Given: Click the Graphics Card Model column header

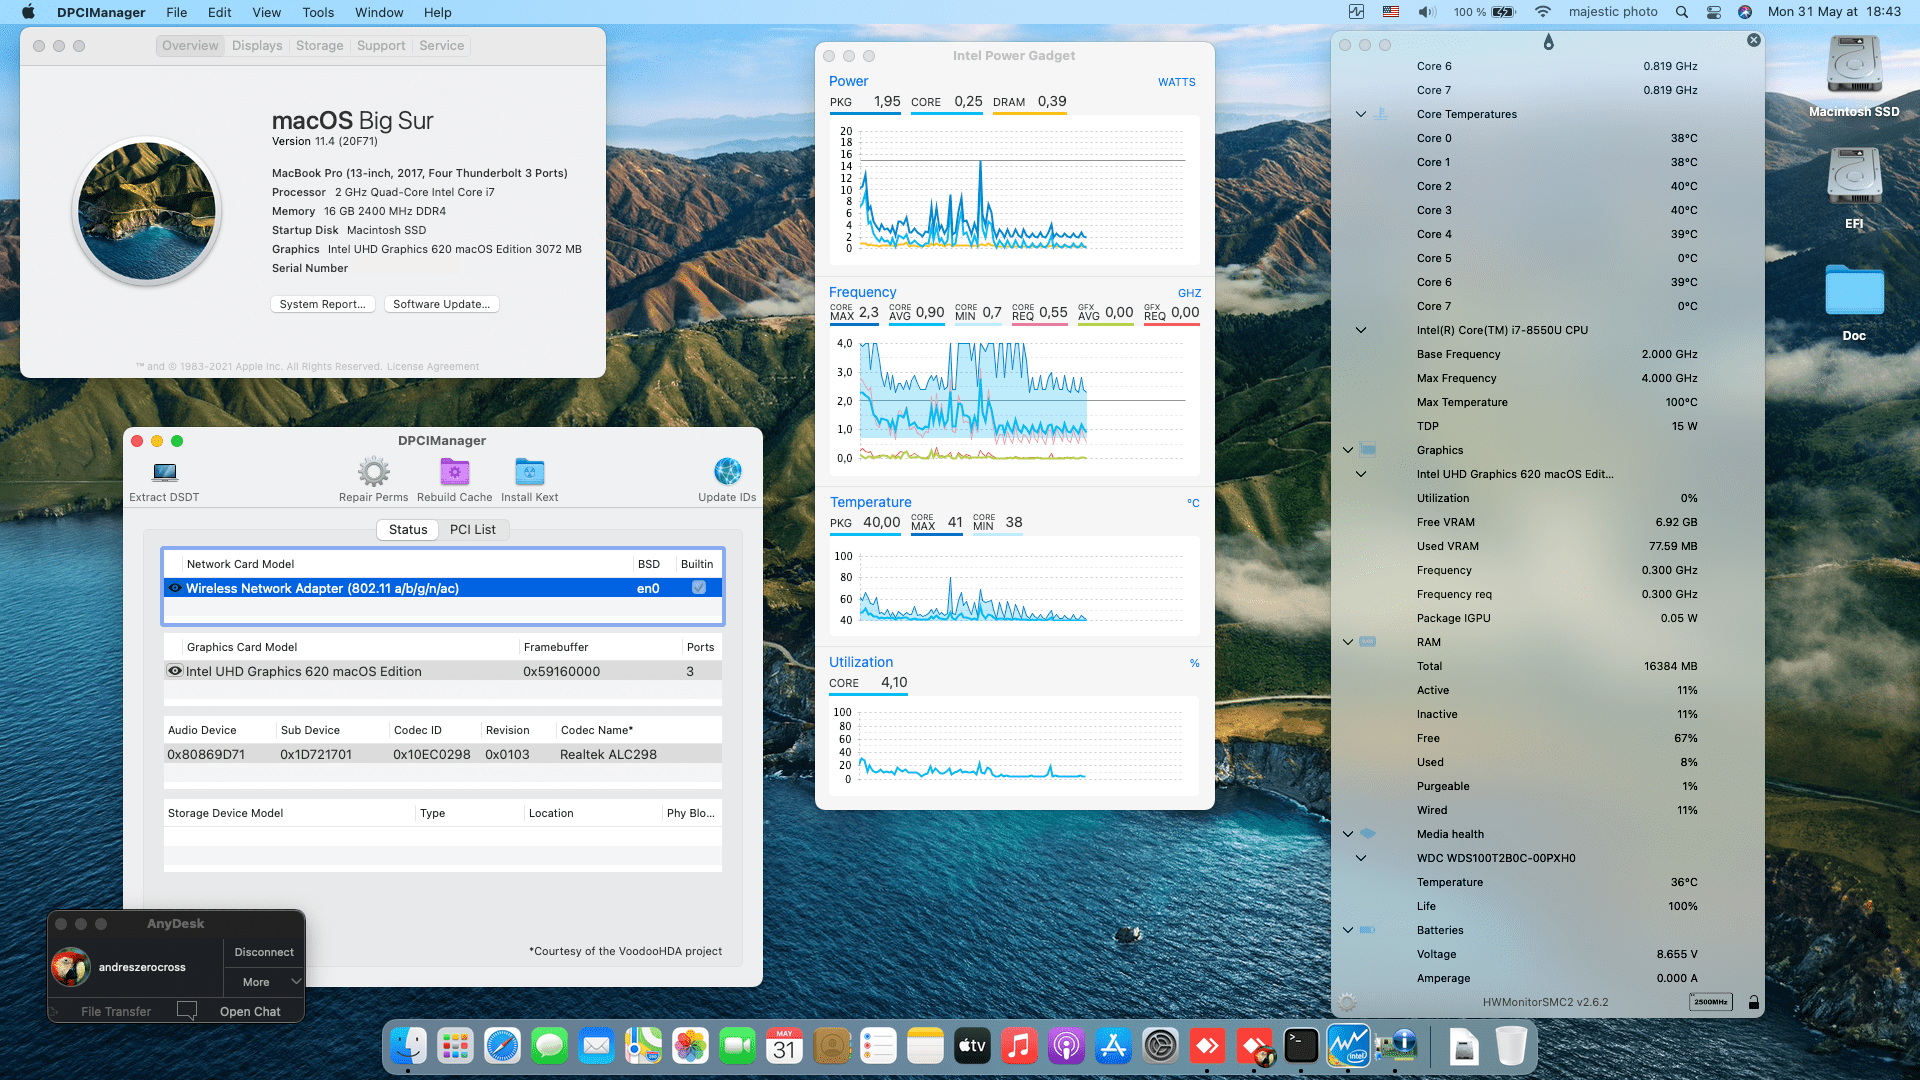Looking at the screenshot, I should [242, 647].
